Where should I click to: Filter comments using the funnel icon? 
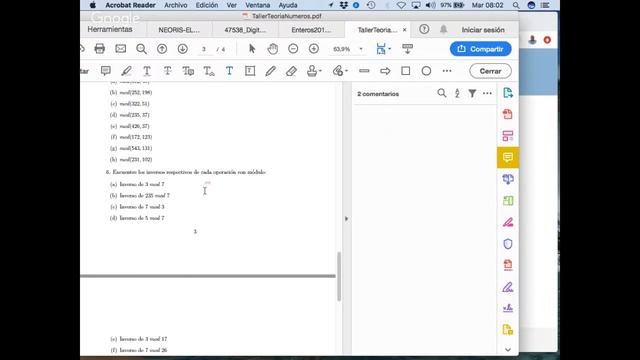tap(472, 93)
